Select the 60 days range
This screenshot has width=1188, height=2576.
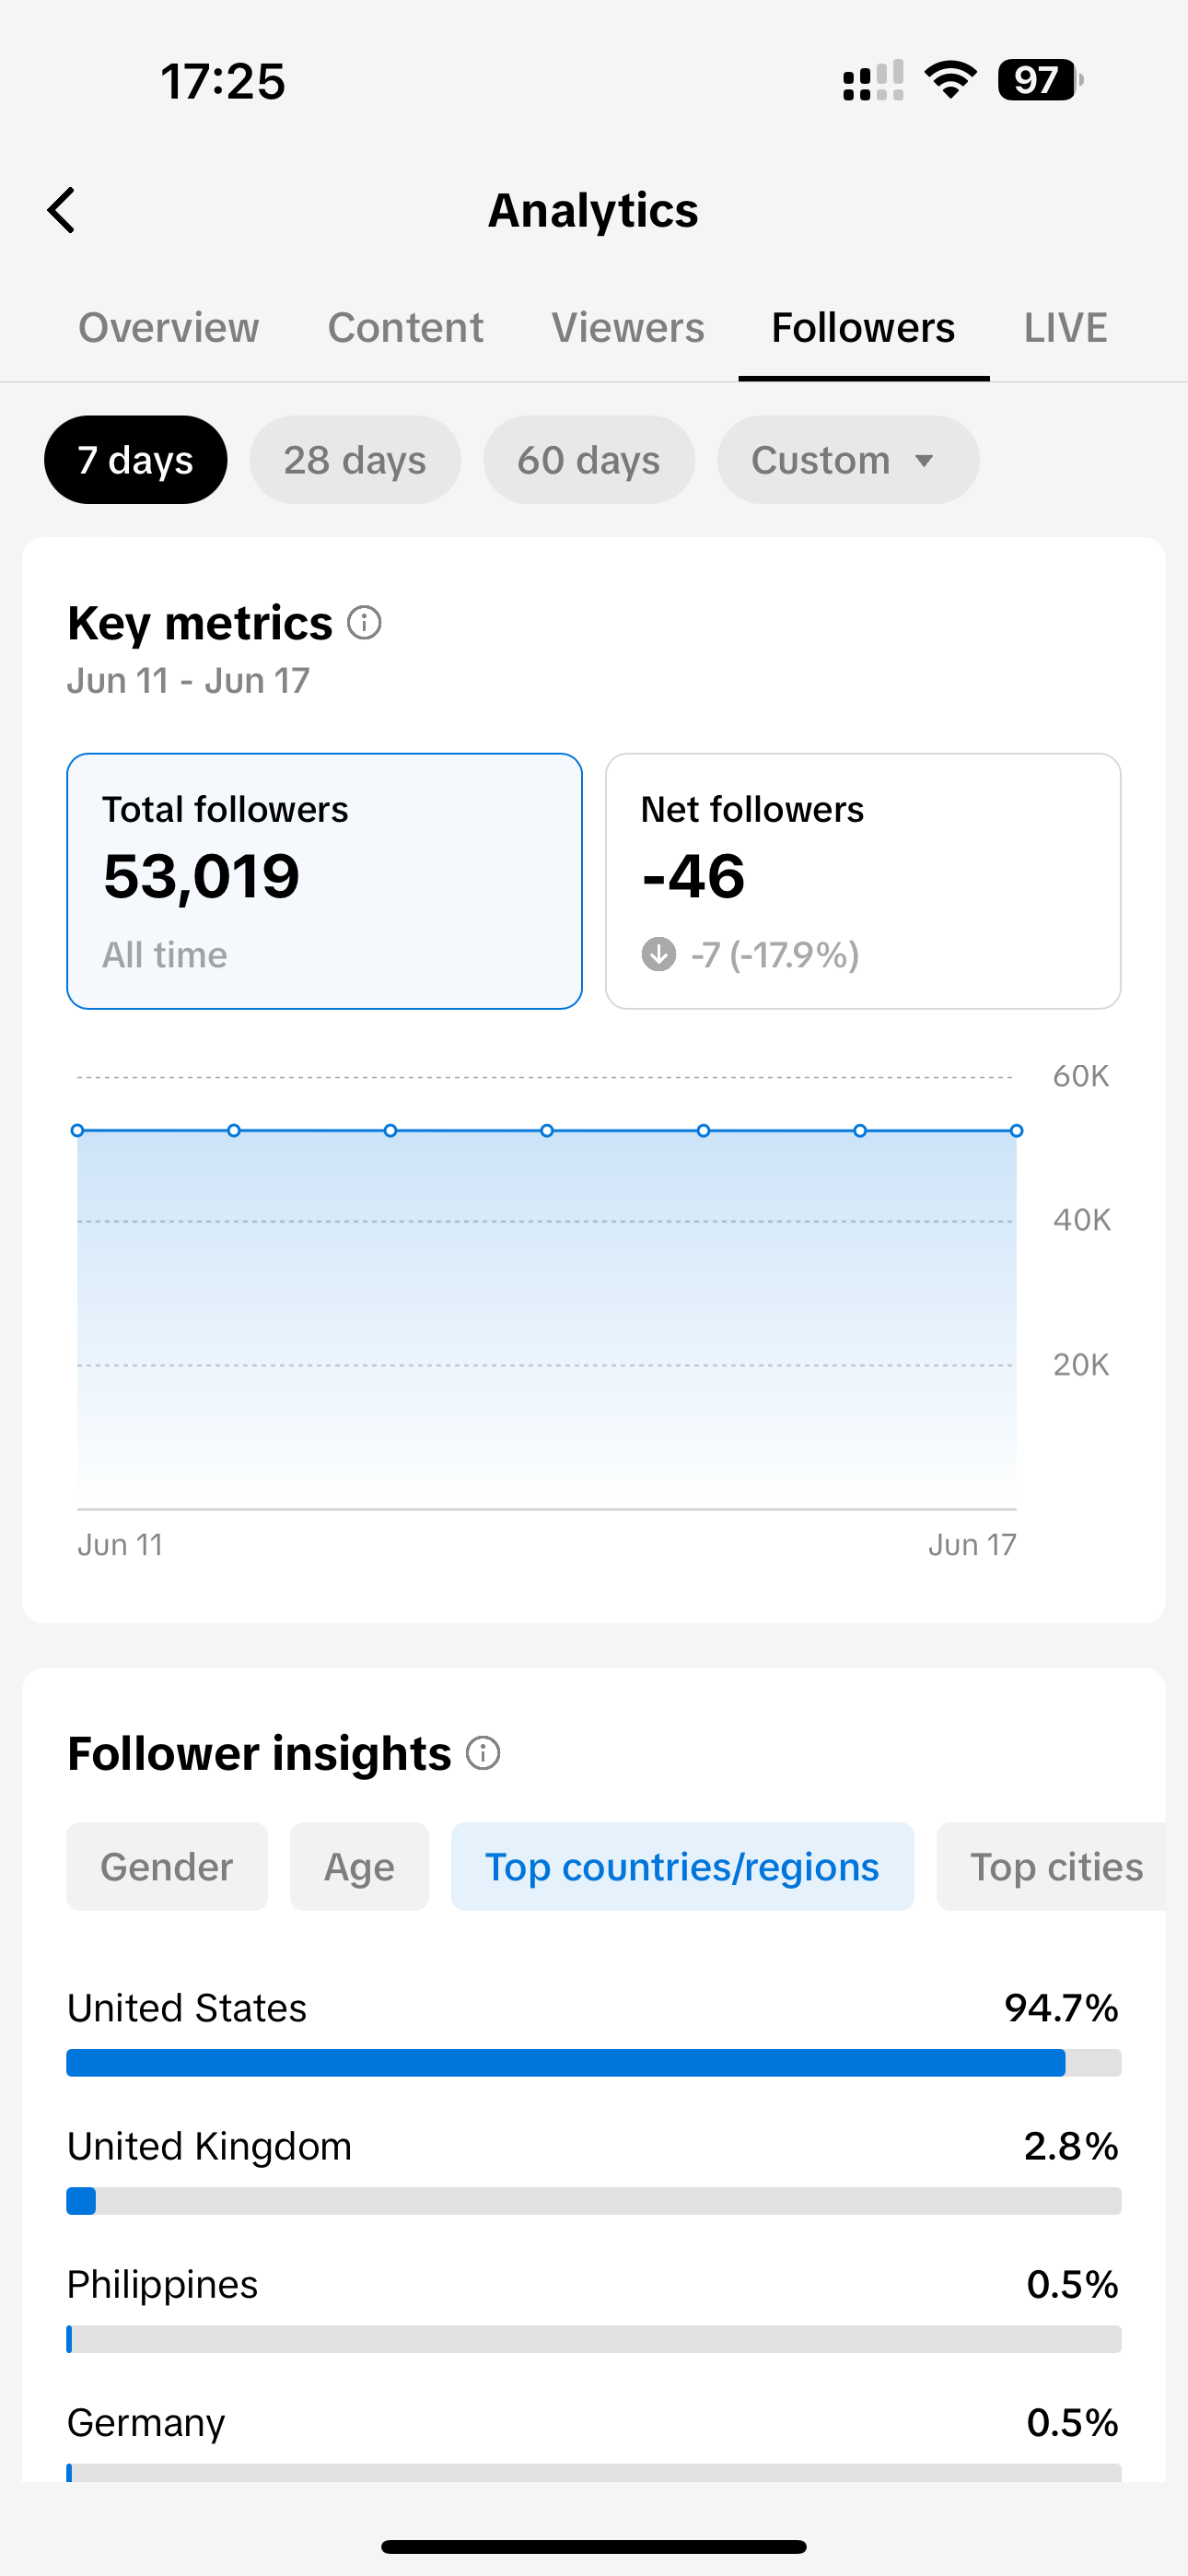click(x=589, y=460)
